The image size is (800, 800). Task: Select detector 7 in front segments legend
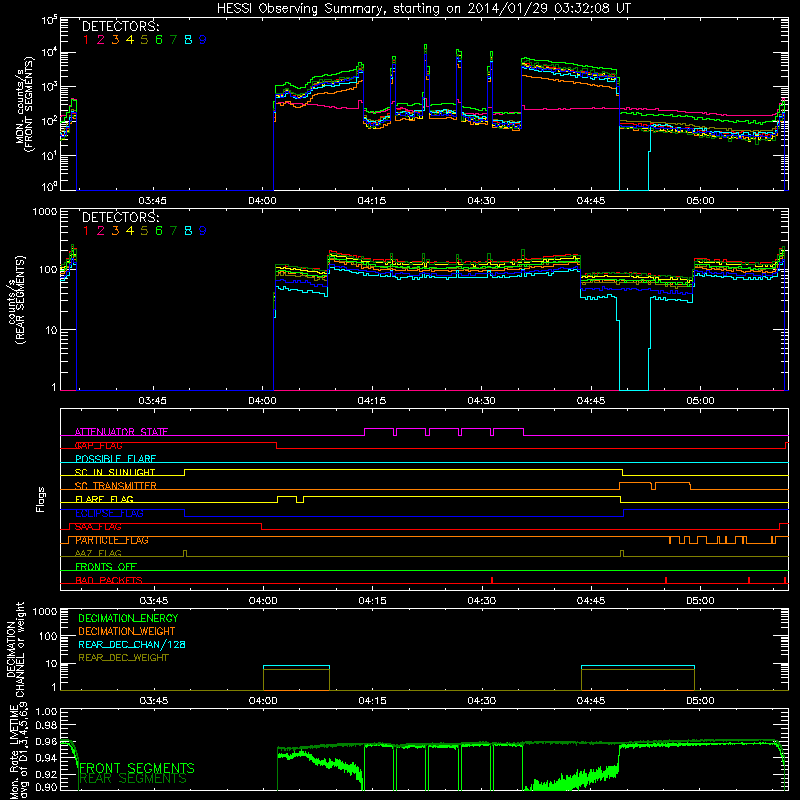click(173, 40)
